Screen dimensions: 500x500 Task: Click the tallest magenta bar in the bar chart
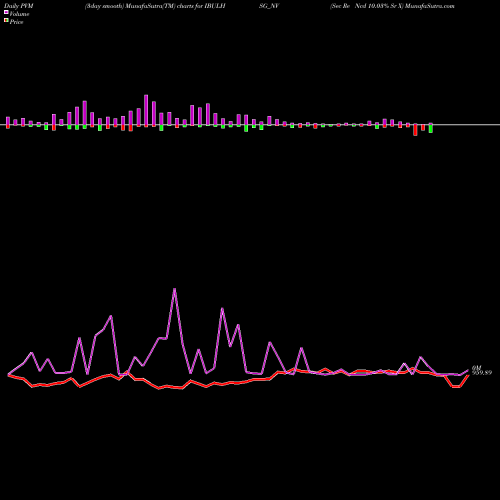click(146, 110)
